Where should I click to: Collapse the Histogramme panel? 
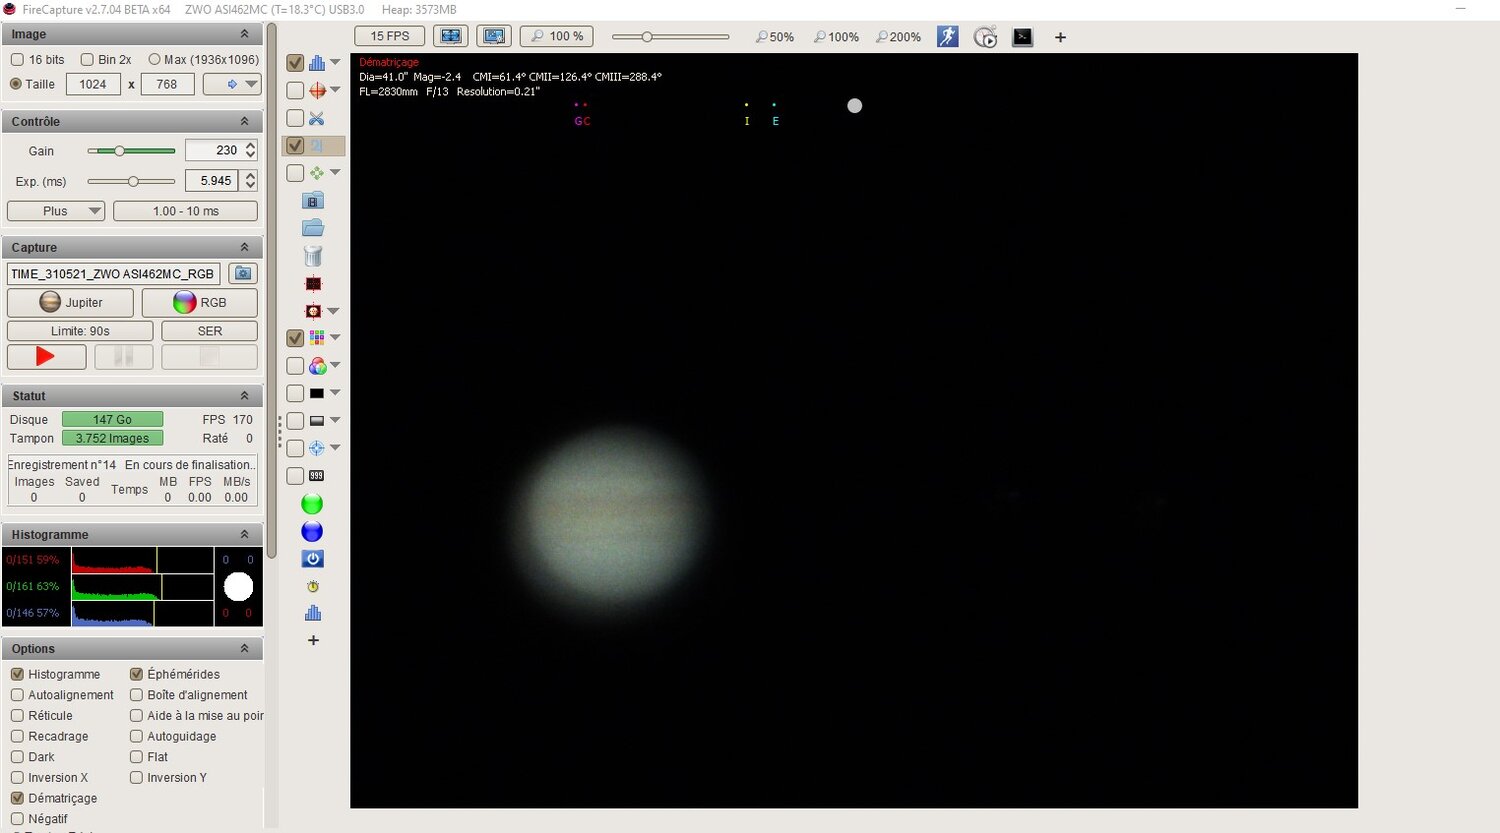244,534
